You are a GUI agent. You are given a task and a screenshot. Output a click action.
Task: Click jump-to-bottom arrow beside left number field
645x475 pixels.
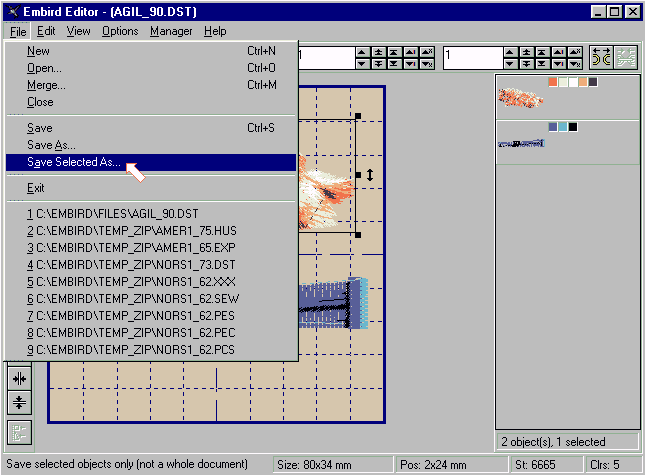click(394, 63)
